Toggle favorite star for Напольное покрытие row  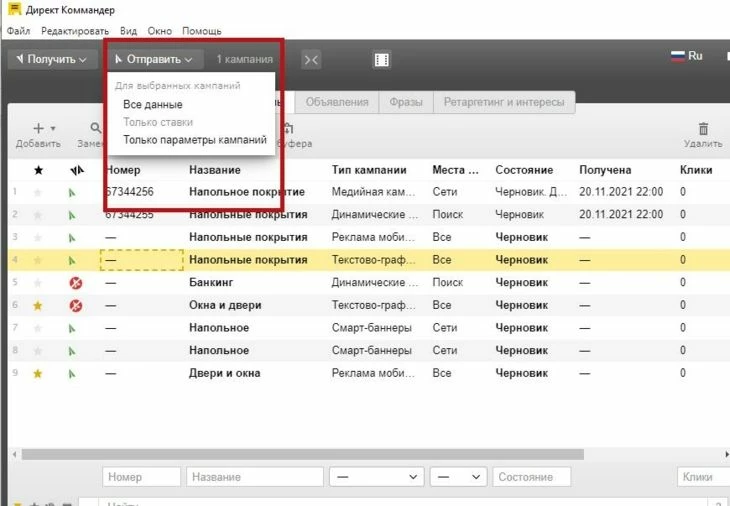[x=38, y=192]
